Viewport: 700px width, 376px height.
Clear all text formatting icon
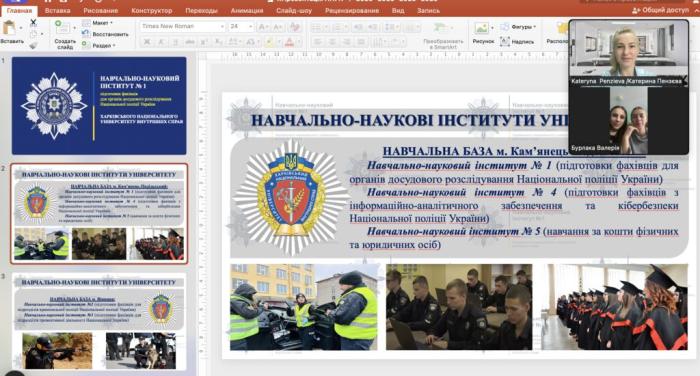click(295, 27)
